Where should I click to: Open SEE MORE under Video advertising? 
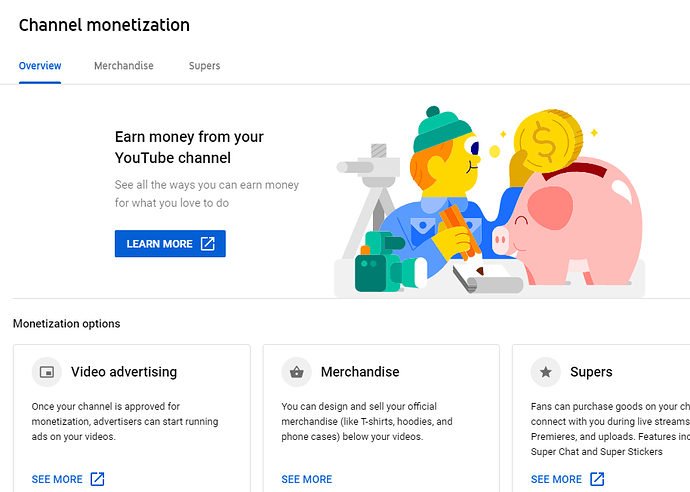[57, 479]
